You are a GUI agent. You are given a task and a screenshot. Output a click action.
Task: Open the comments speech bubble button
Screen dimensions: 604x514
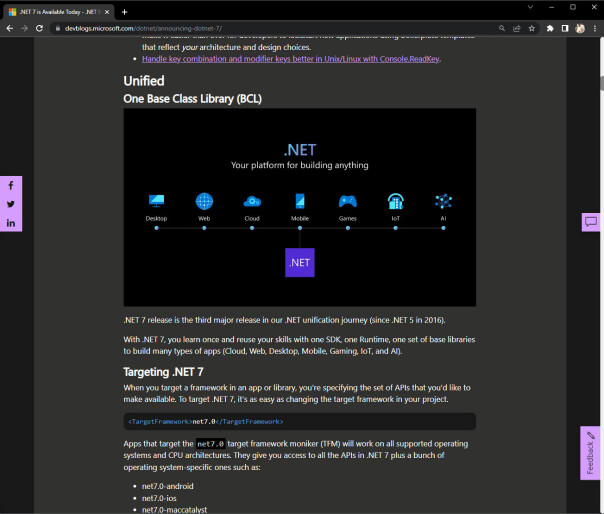coord(591,222)
